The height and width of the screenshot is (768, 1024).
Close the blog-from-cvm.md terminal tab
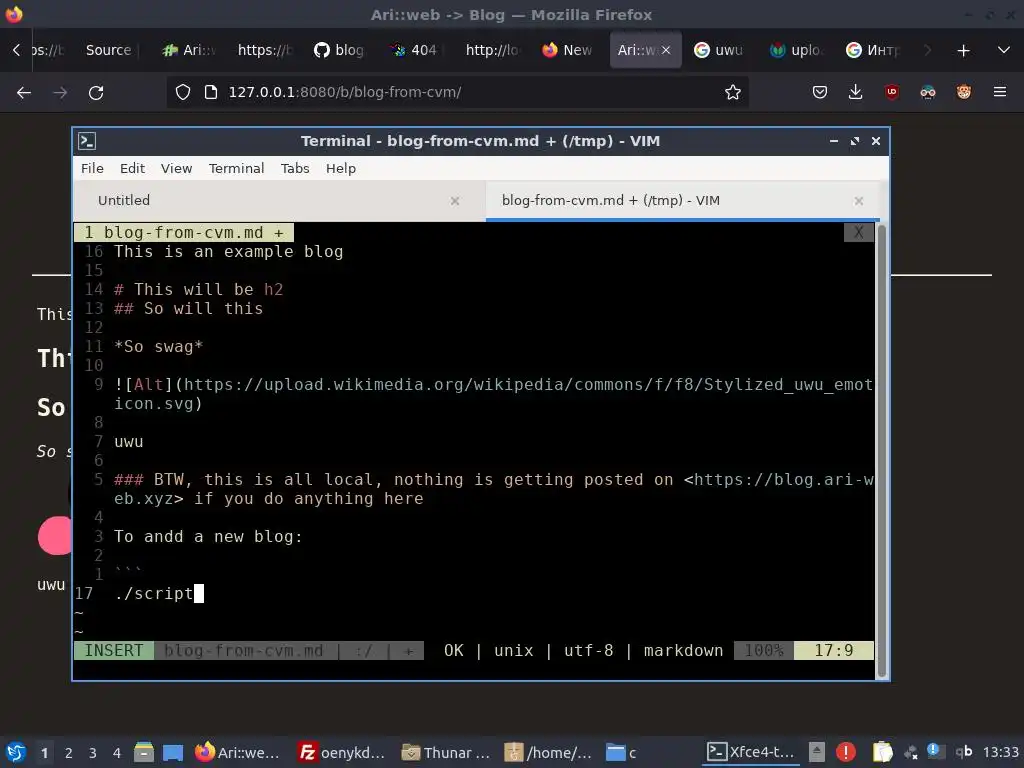pyautogui.click(x=859, y=201)
